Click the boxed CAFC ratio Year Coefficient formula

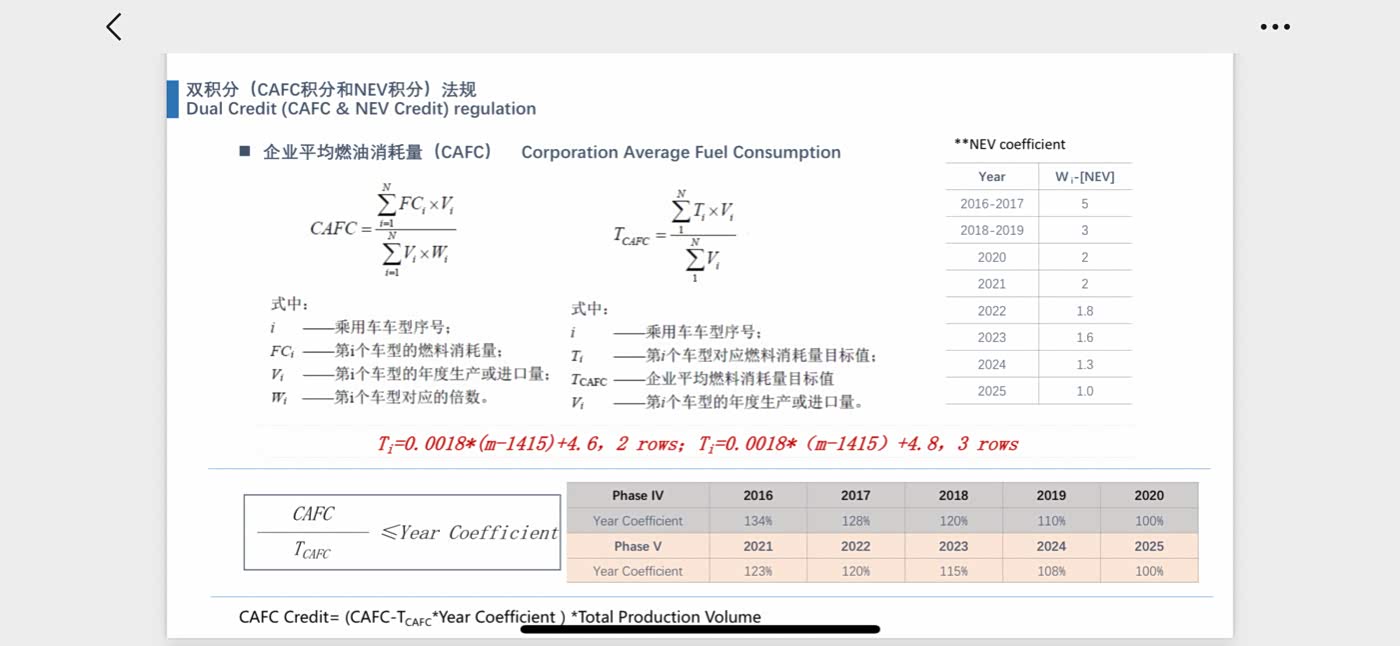pyautogui.click(x=402, y=532)
